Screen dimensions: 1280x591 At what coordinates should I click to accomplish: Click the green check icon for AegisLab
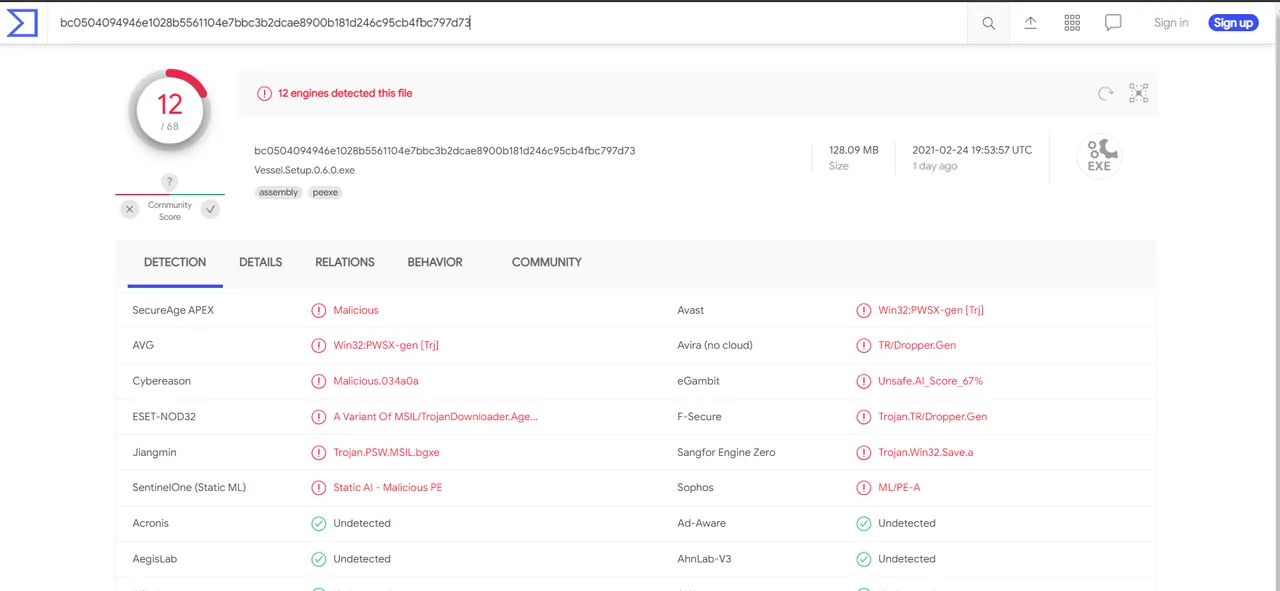(319, 559)
